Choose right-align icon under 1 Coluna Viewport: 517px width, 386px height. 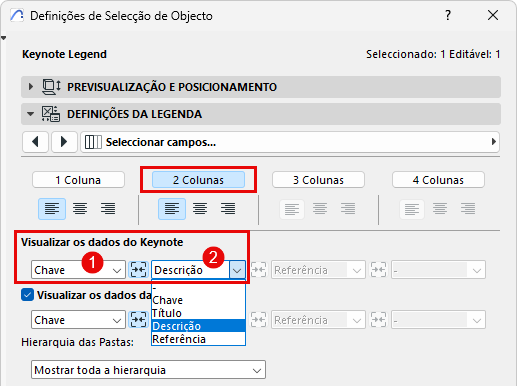[108, 209]
